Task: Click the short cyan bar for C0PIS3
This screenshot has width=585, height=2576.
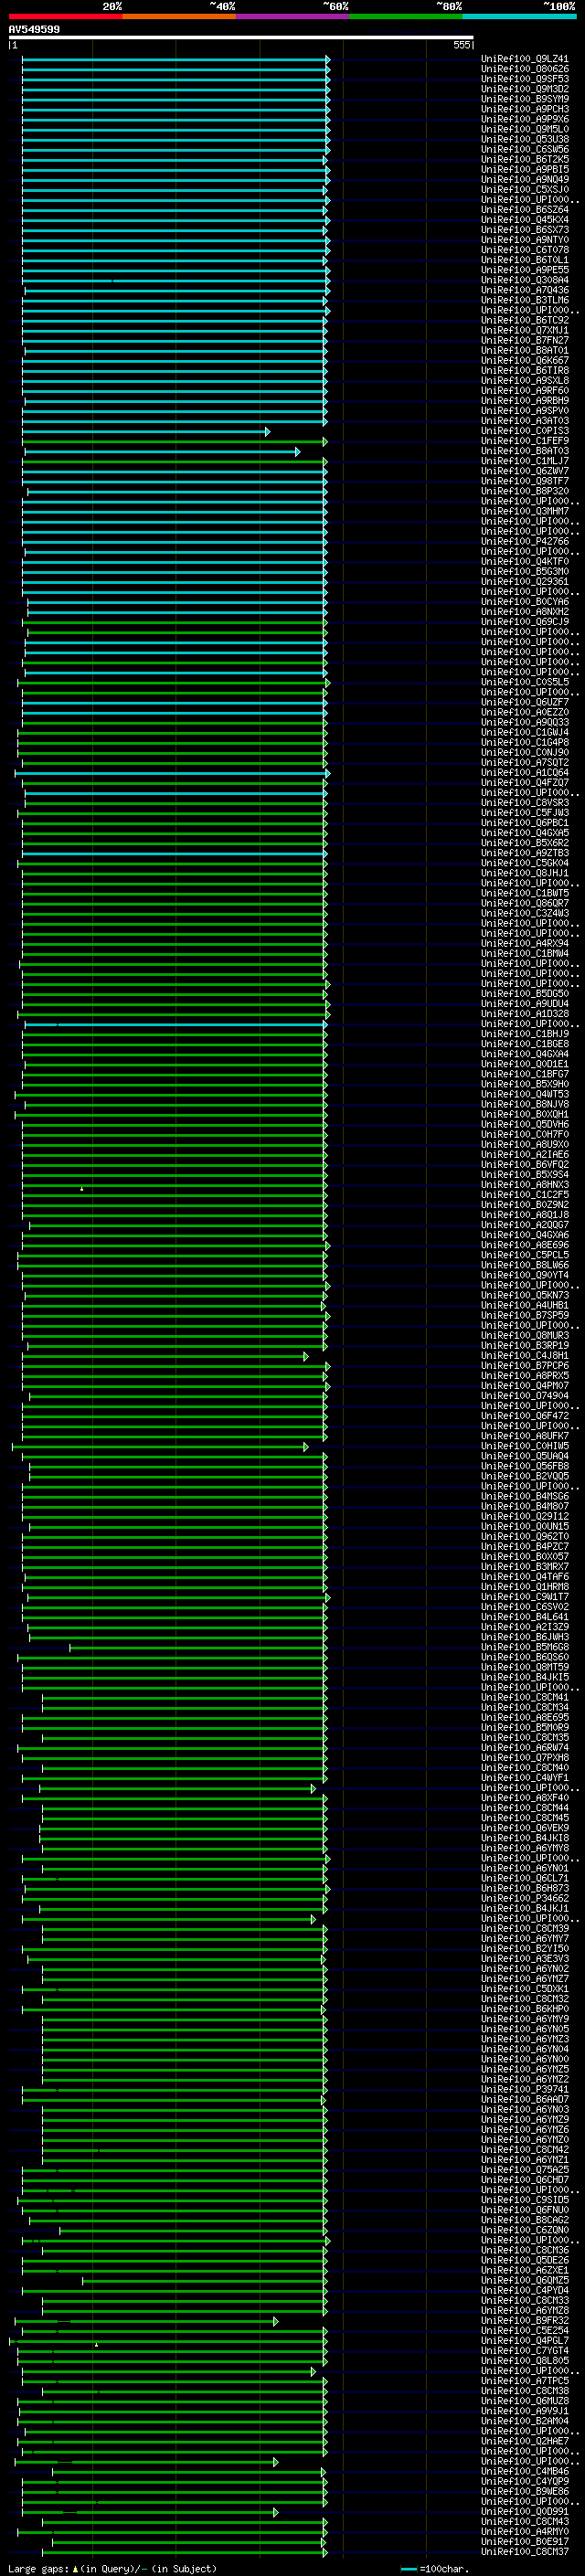Action: click(x=145, y=432)
